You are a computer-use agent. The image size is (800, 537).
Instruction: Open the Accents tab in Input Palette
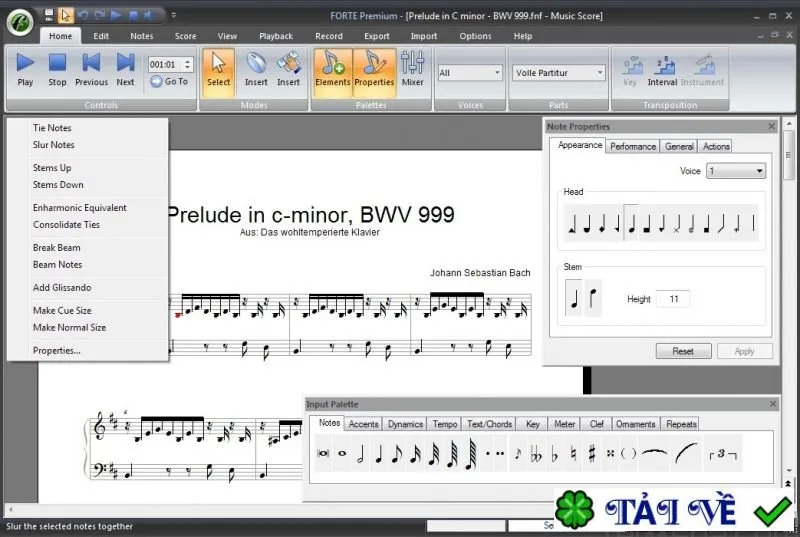(x=363, y=424)
